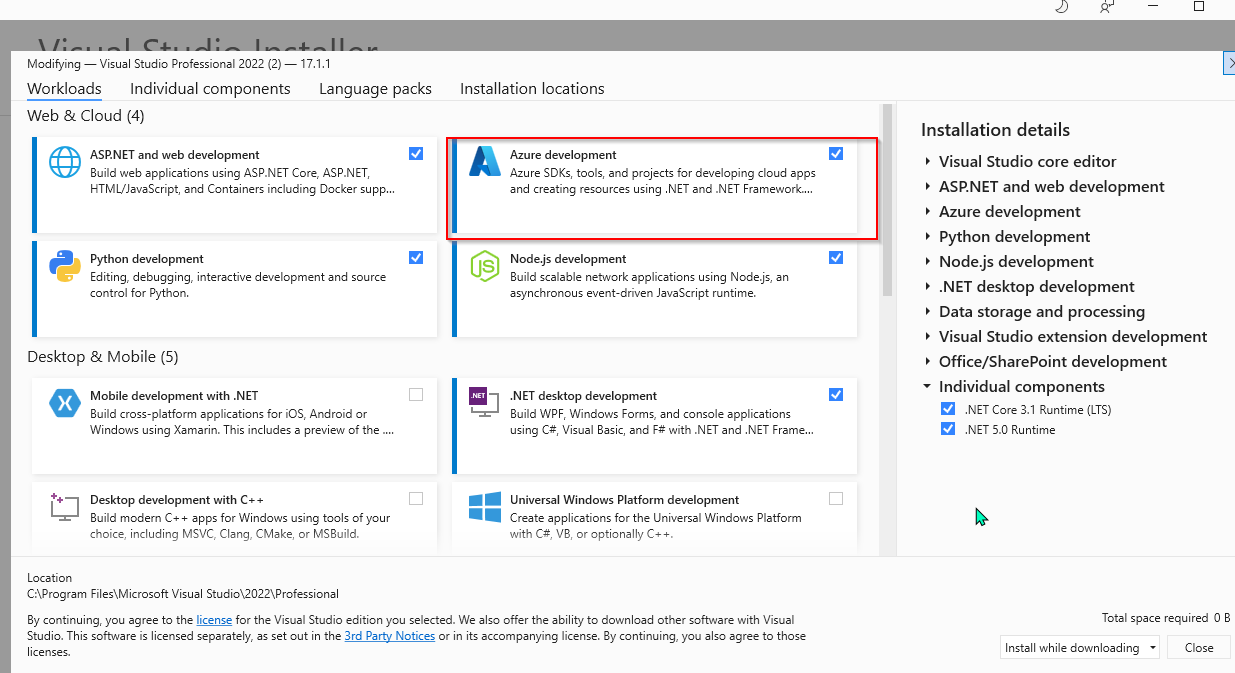Check Universal Windows Platform development checkbox

click(x=836, y=499)
